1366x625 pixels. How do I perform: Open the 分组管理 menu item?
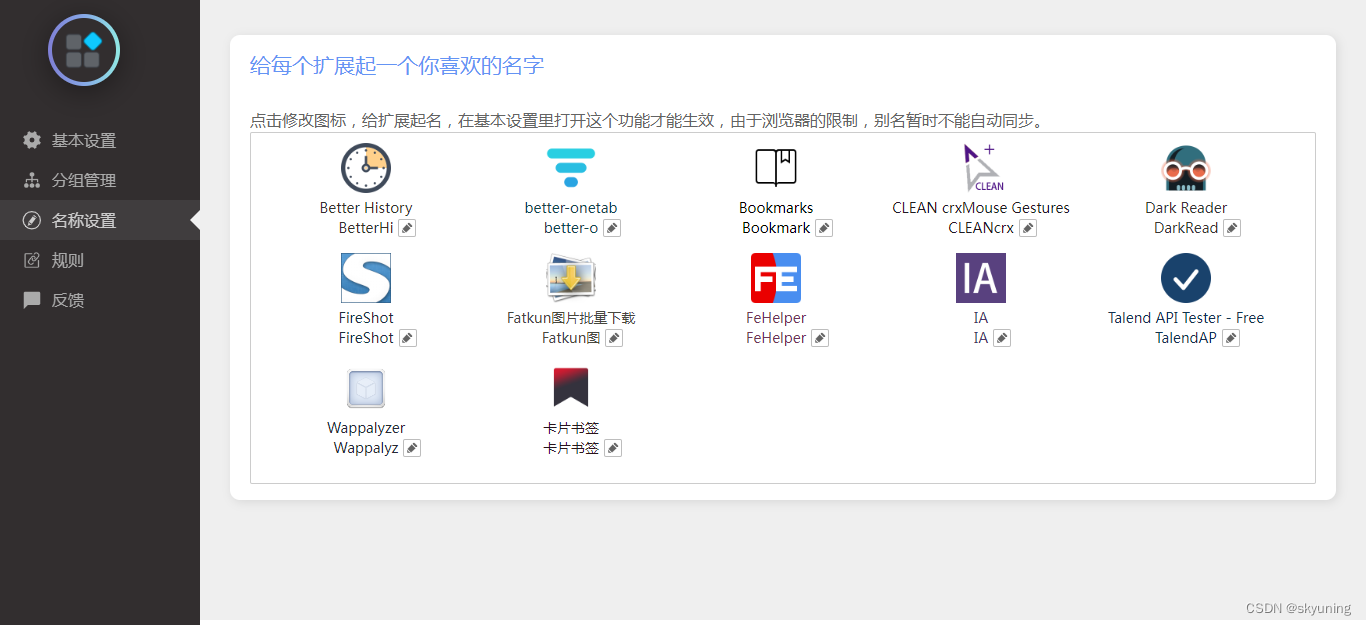[100, 180]
